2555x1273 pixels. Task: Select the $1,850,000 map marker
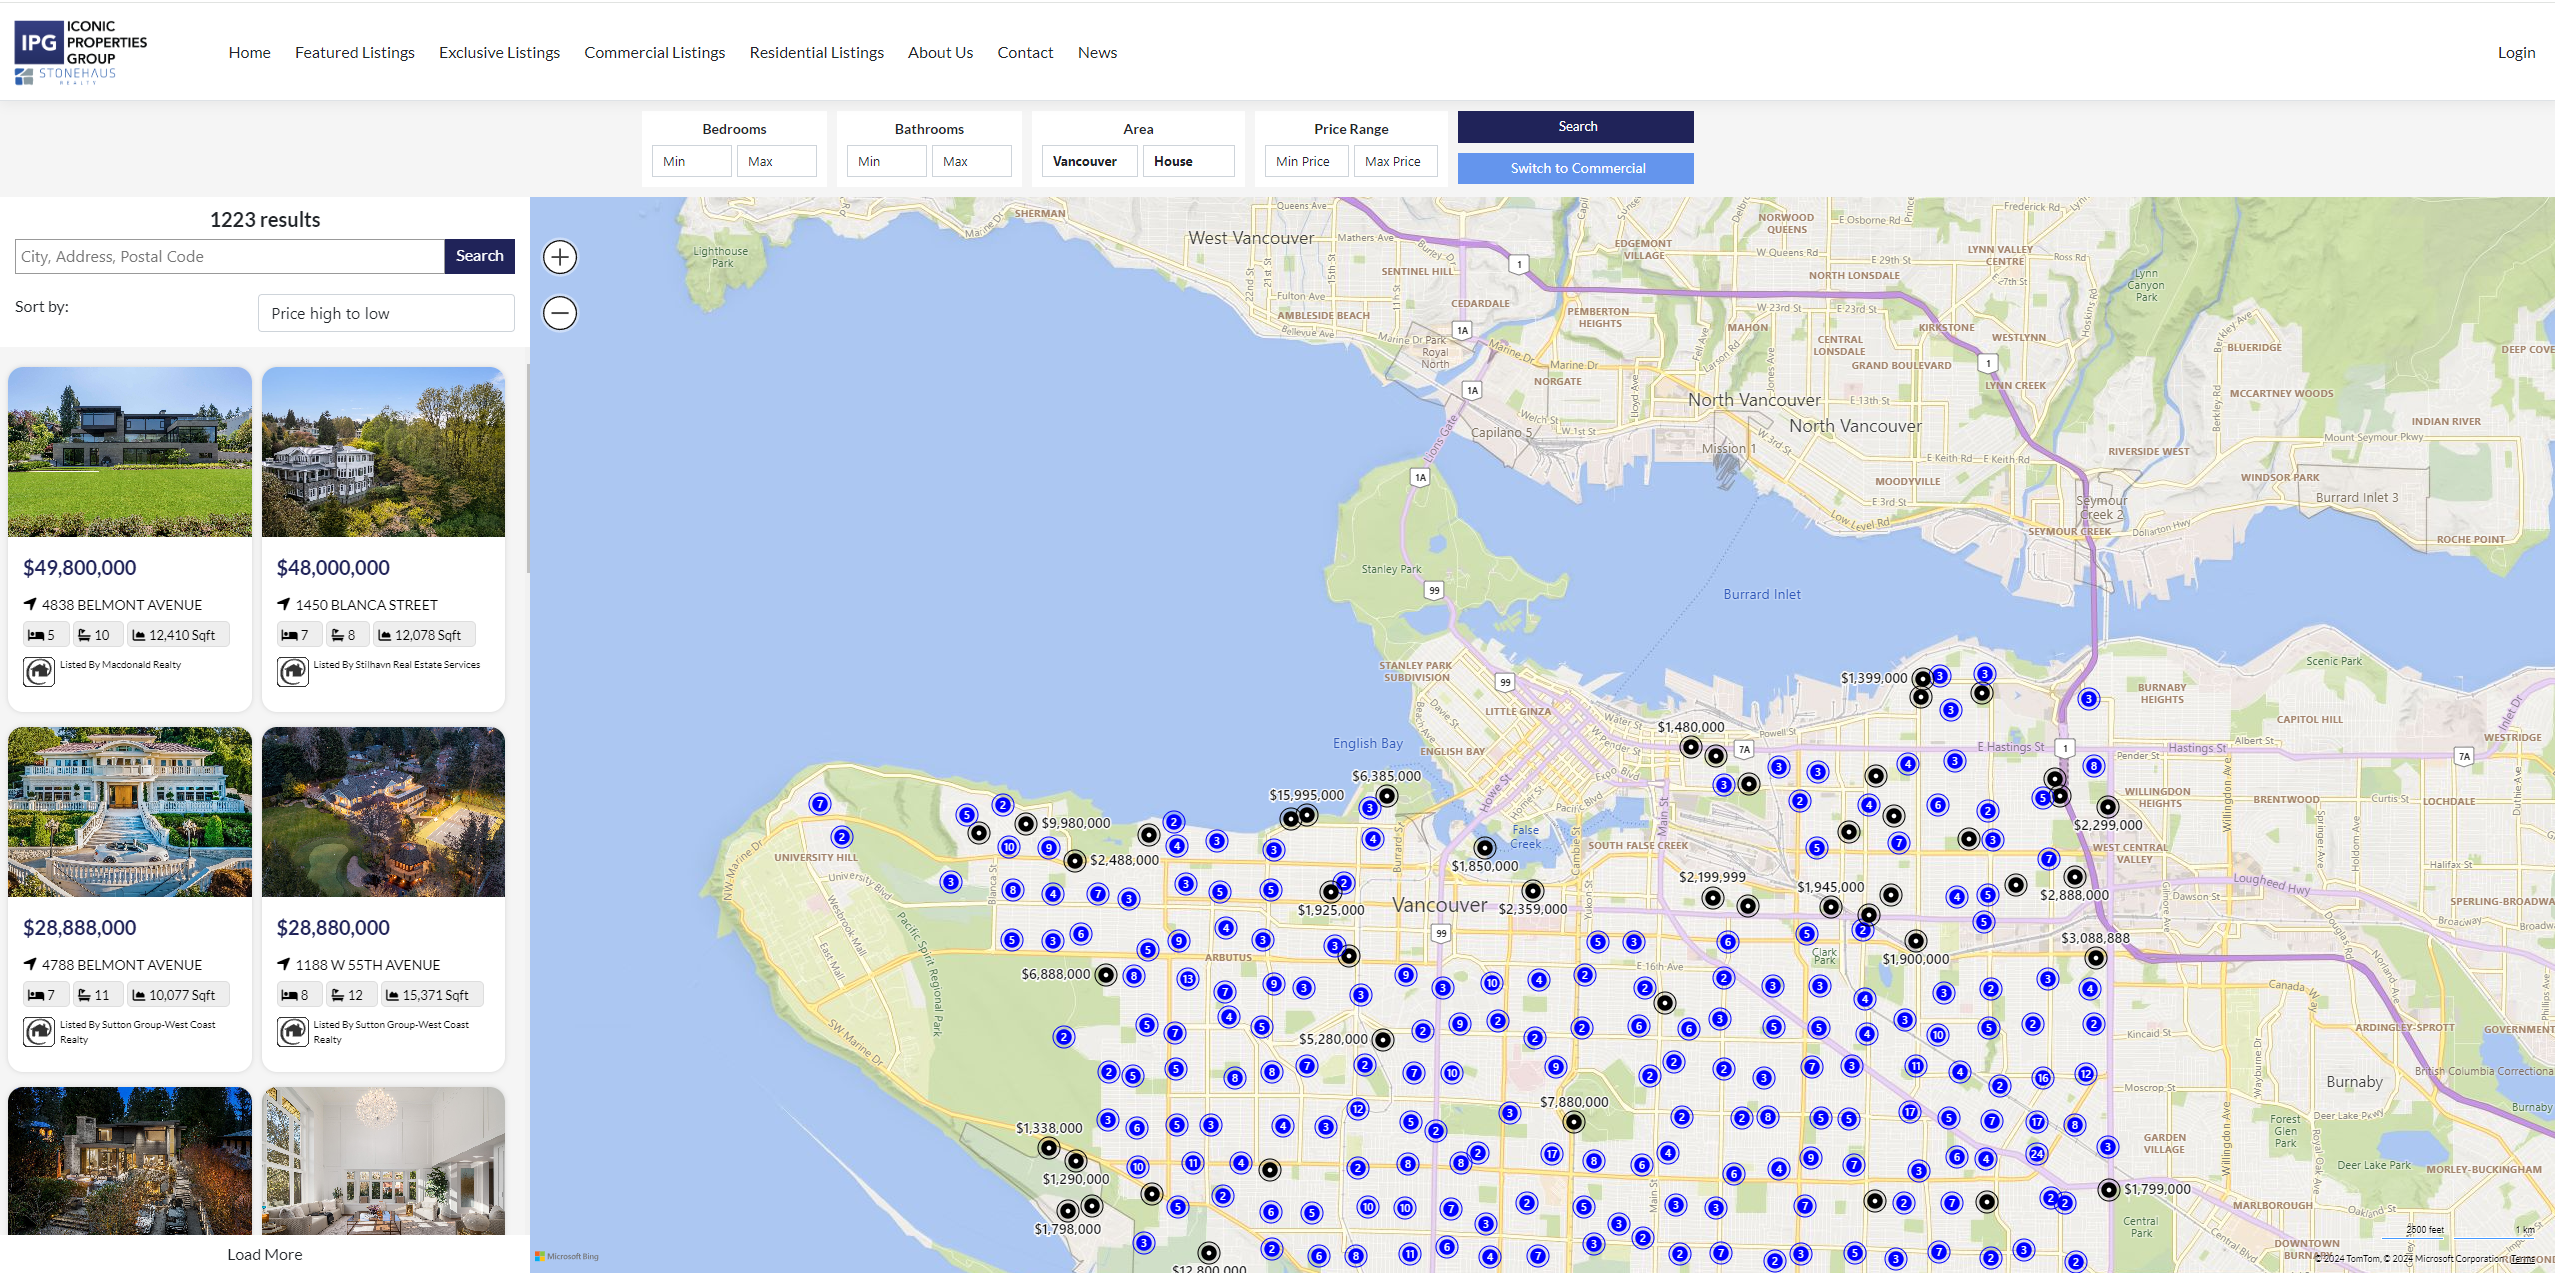point(1485,847)
